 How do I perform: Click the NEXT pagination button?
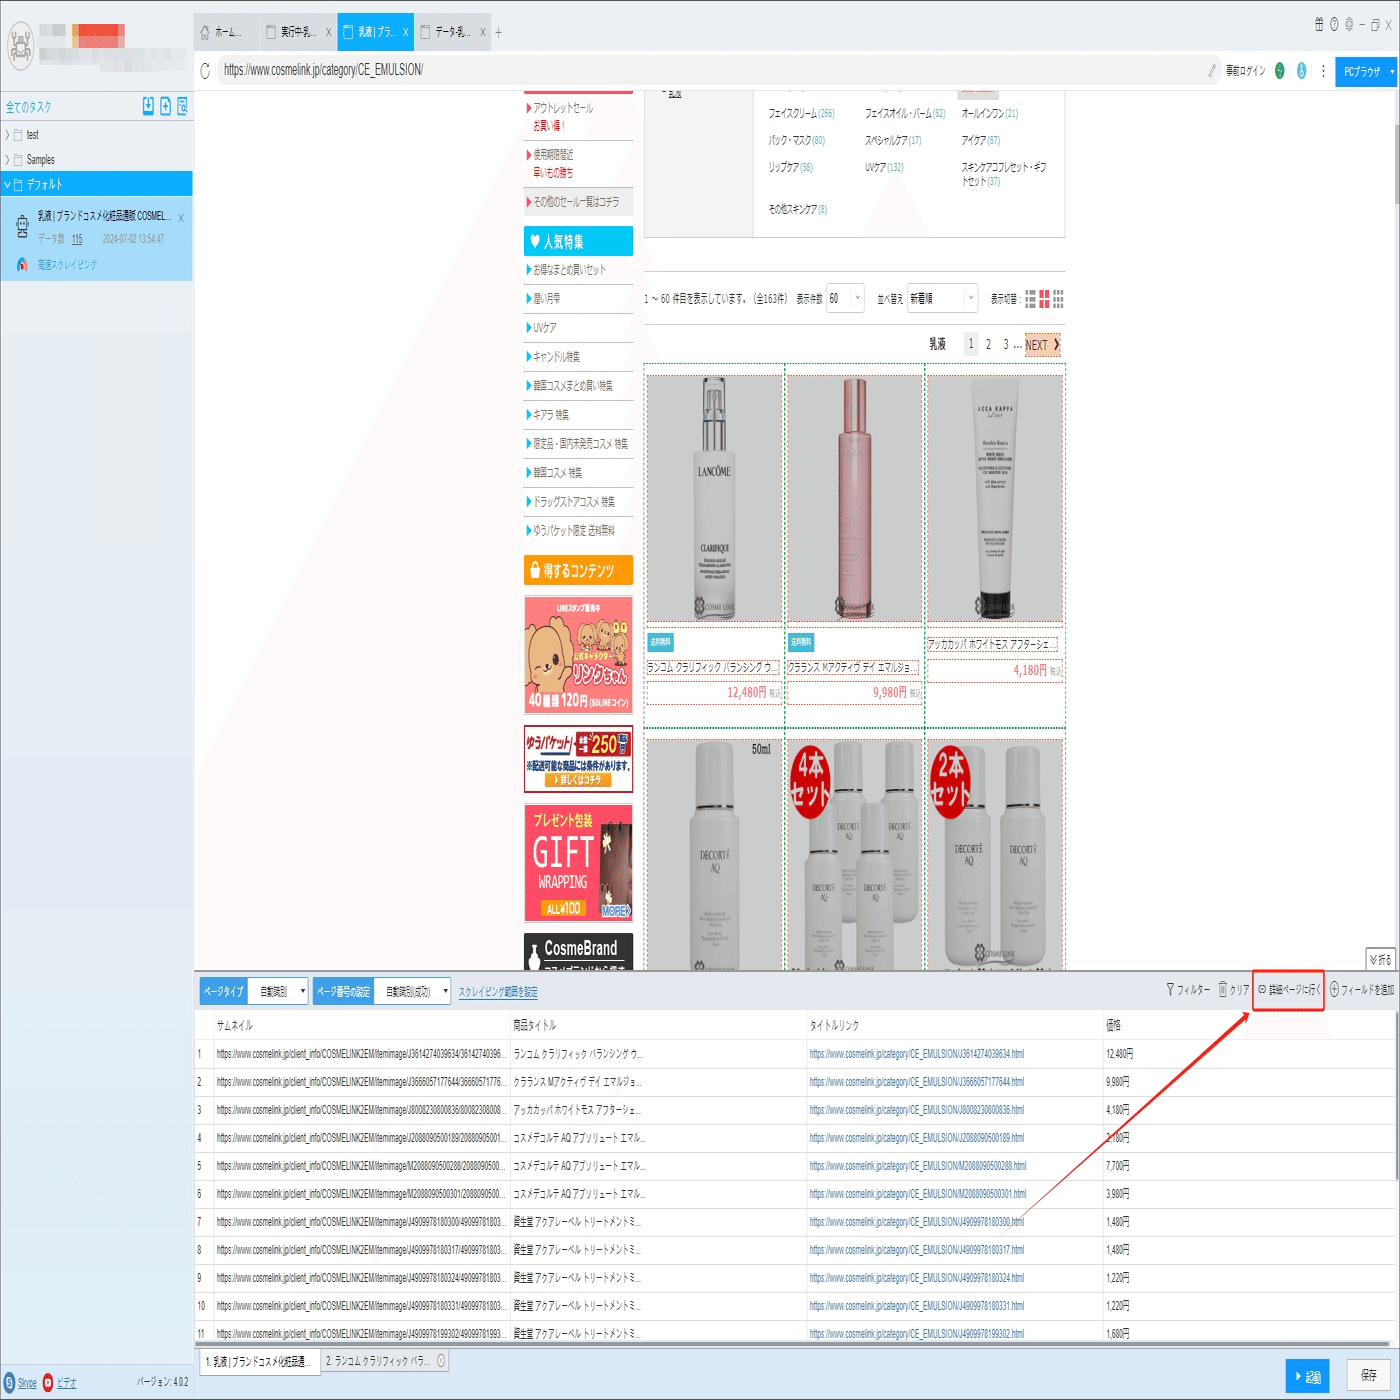click(1043, 345)
